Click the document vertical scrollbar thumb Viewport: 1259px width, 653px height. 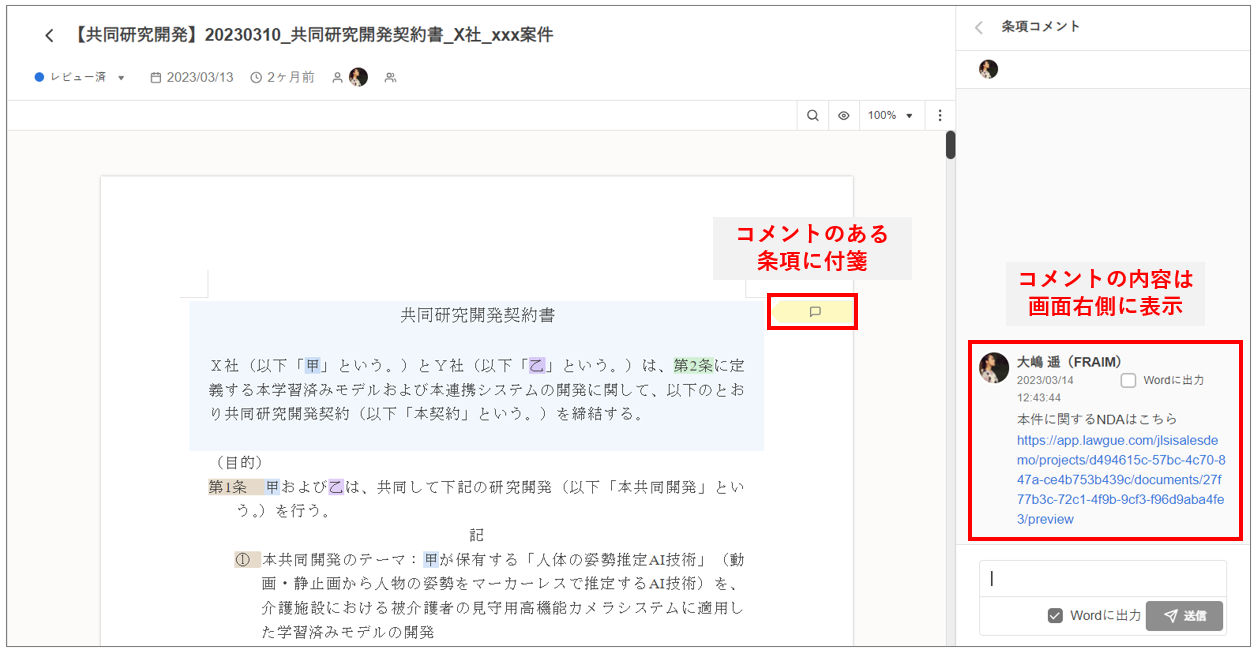(950, 145)
